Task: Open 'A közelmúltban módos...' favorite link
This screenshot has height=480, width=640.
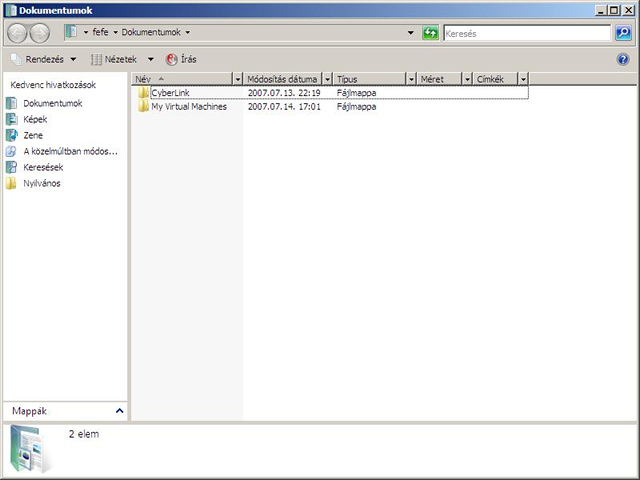Action: 70,151
